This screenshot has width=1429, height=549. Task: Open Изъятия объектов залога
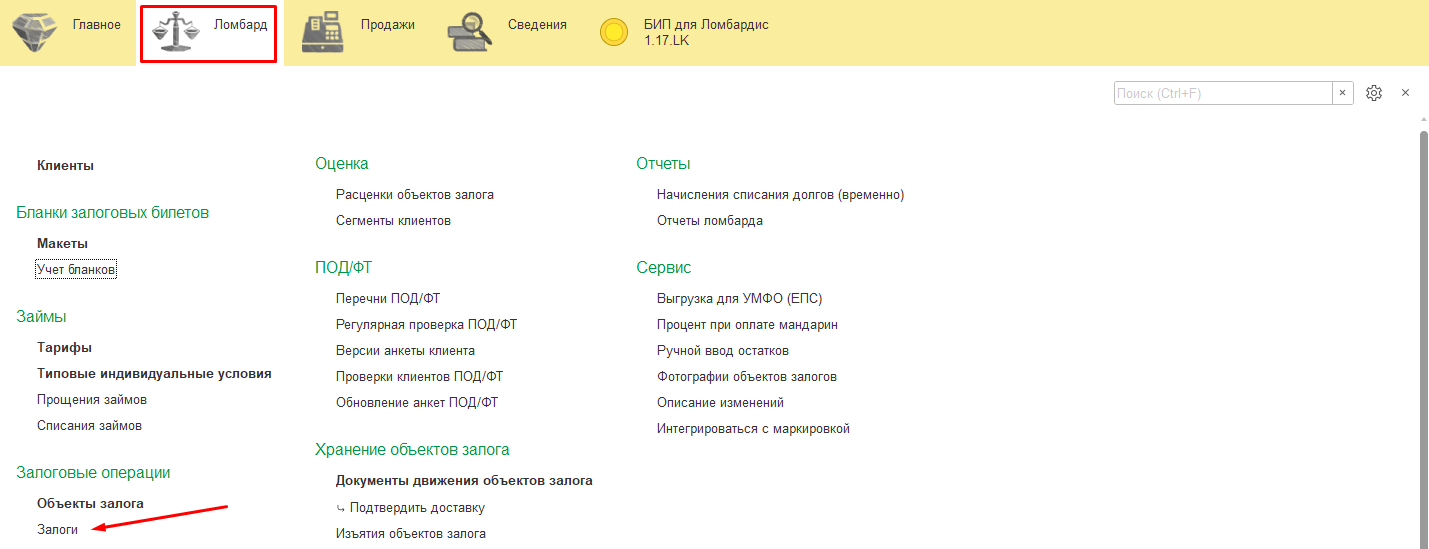411,533
